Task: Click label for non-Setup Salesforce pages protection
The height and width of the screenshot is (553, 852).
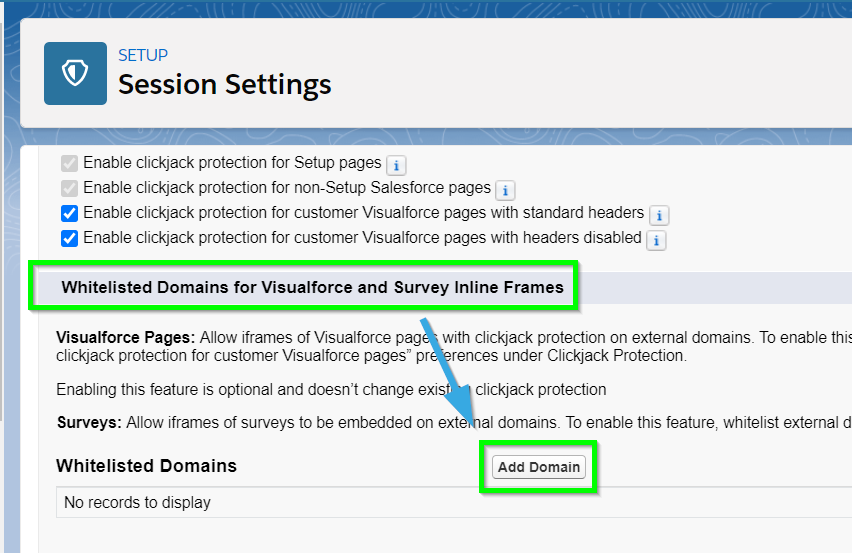Action: point(287,187)
